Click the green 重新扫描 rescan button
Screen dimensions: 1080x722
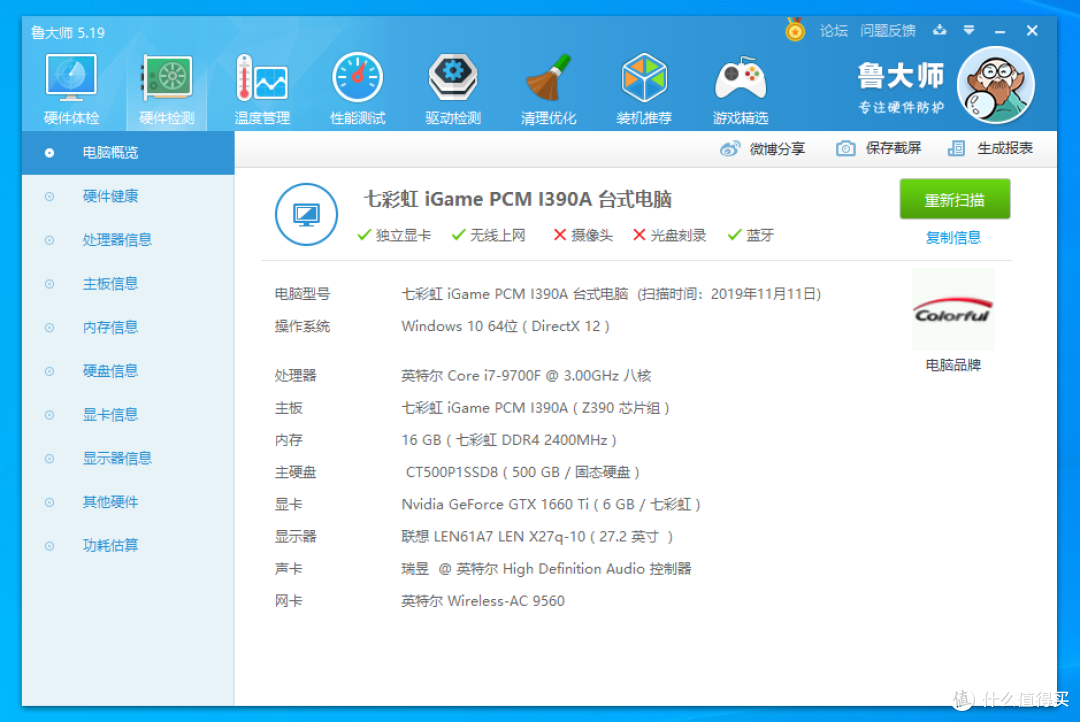[955, 199]
